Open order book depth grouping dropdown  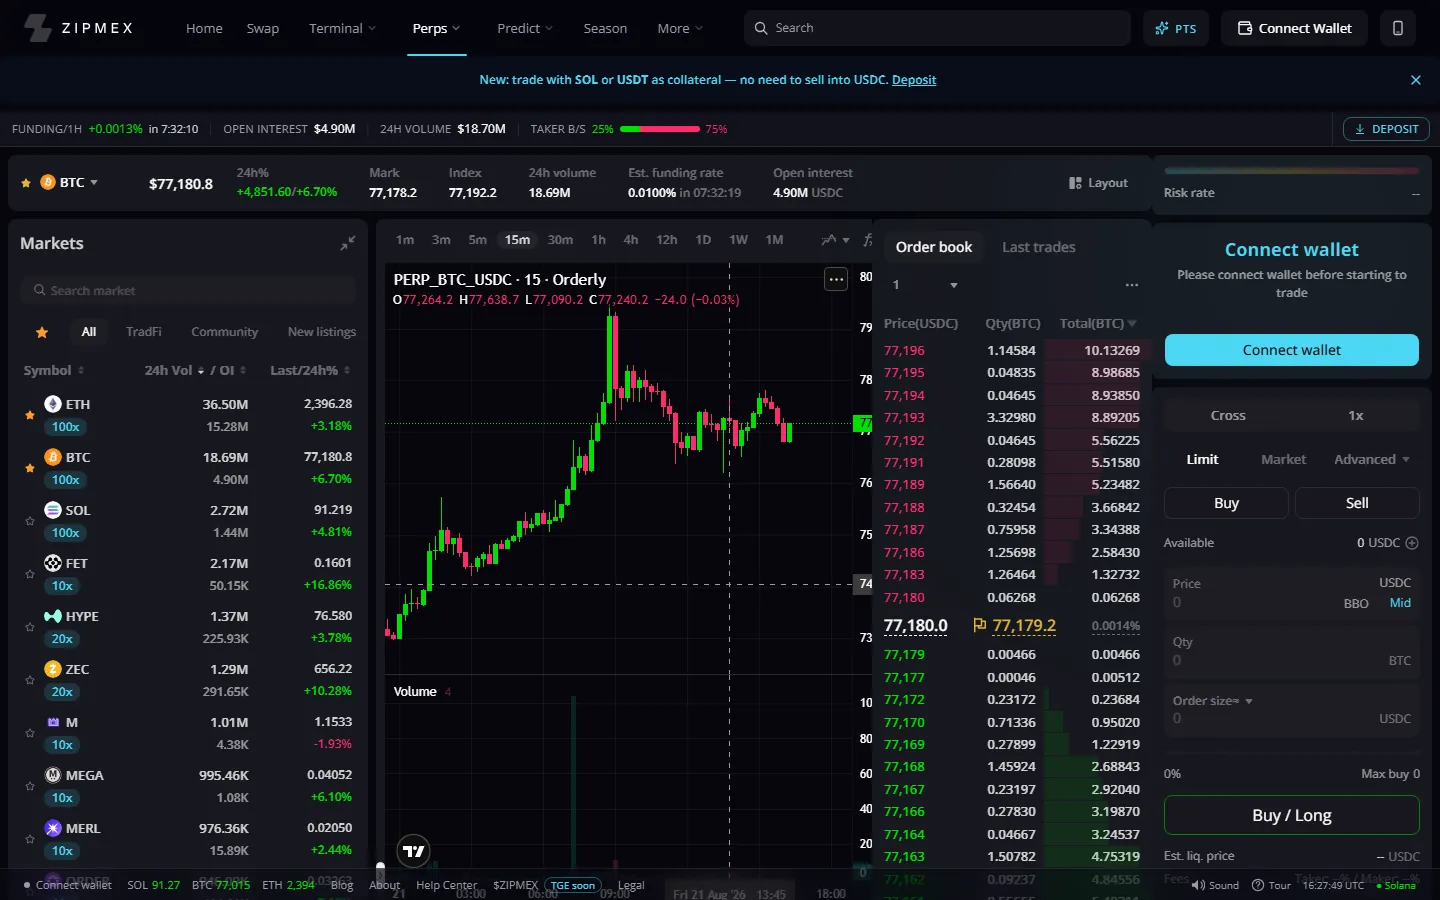tap(925, 285)
